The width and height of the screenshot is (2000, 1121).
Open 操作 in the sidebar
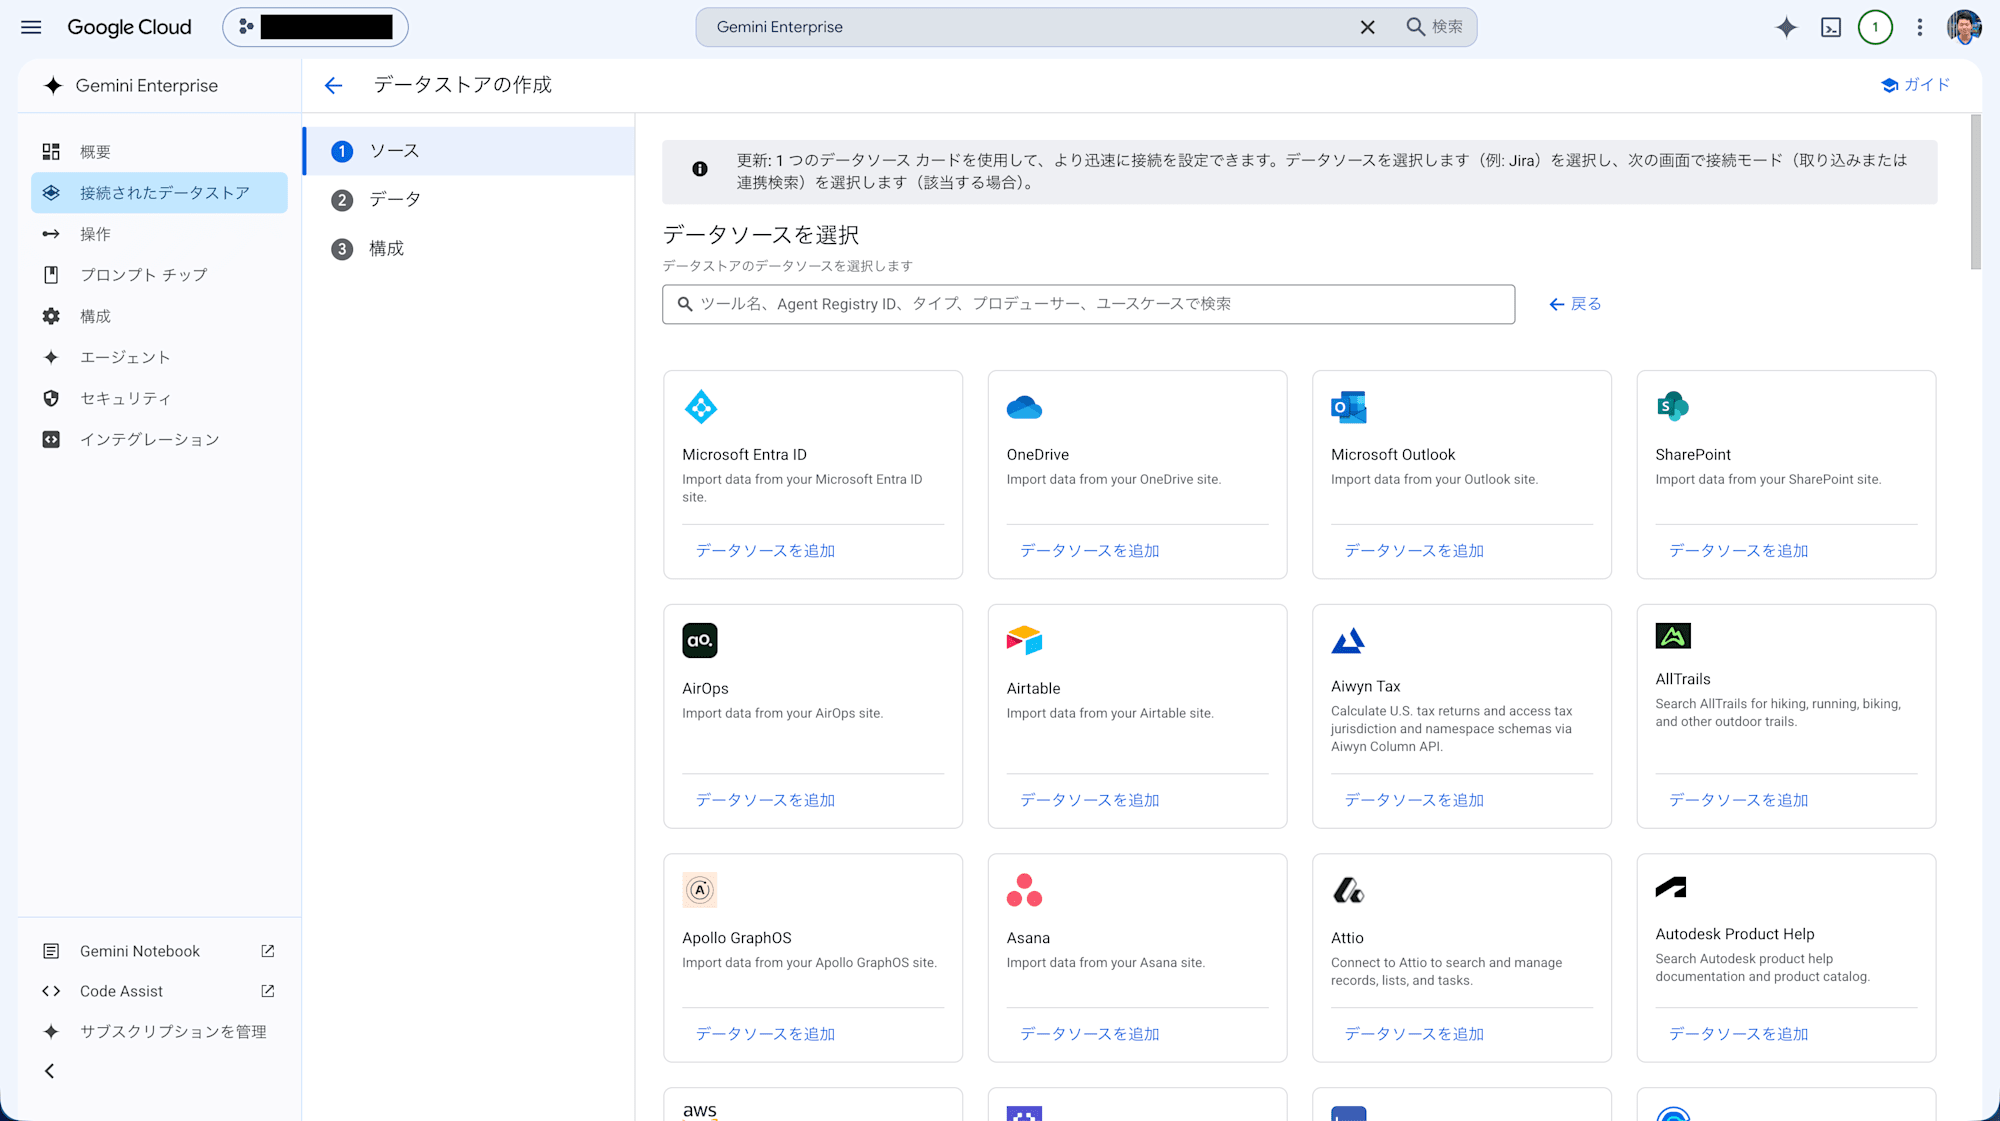click(159, 233)
